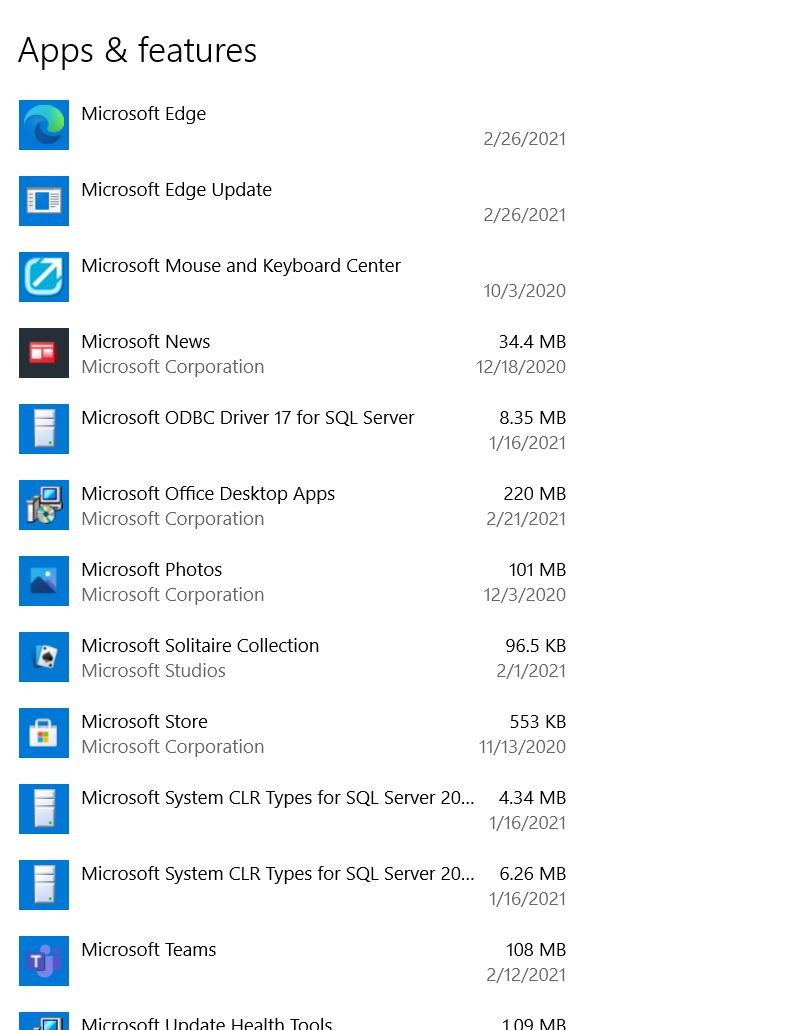Image resolution: width=808 pixels, height=1030 pixels.
Task: Click the 8.35 MB size value
Action: (x=532, y=418)
